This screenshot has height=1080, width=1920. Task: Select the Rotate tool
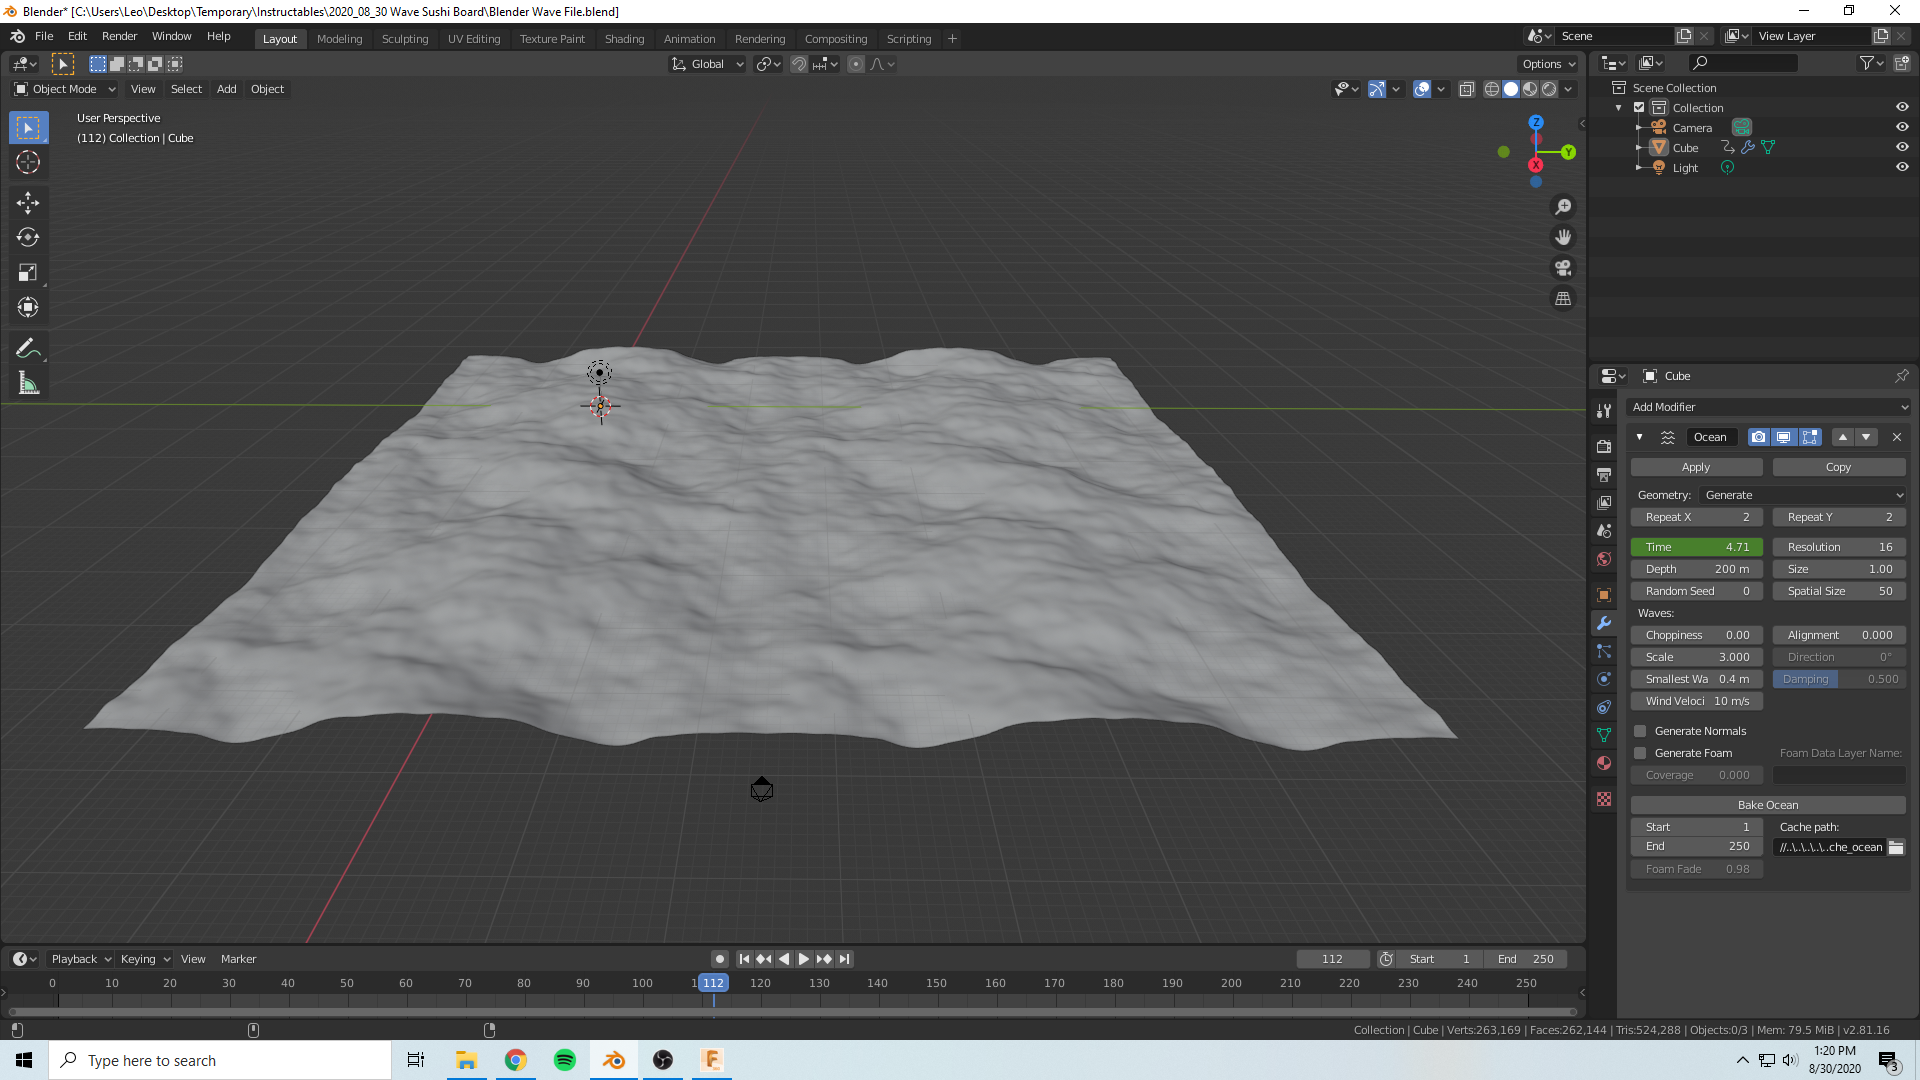click(28, 238)
